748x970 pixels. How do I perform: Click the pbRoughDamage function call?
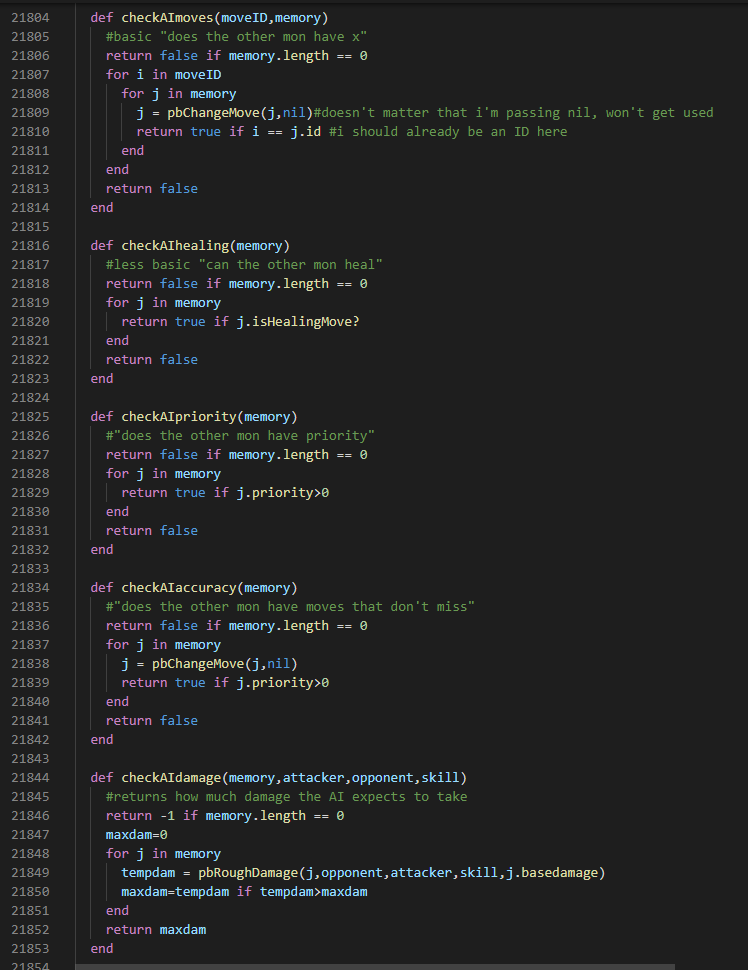pos(248,873)
